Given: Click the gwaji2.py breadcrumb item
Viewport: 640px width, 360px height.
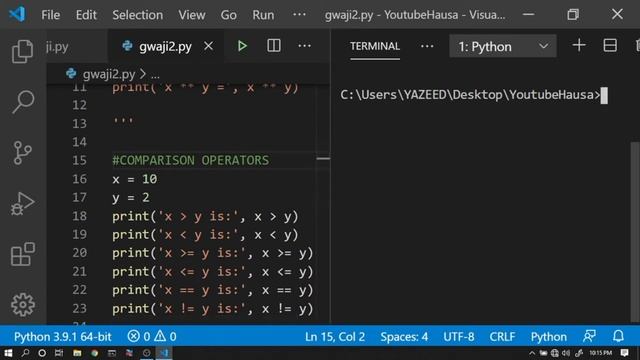Looking at the screenshot, I should (x=109, y=74).
